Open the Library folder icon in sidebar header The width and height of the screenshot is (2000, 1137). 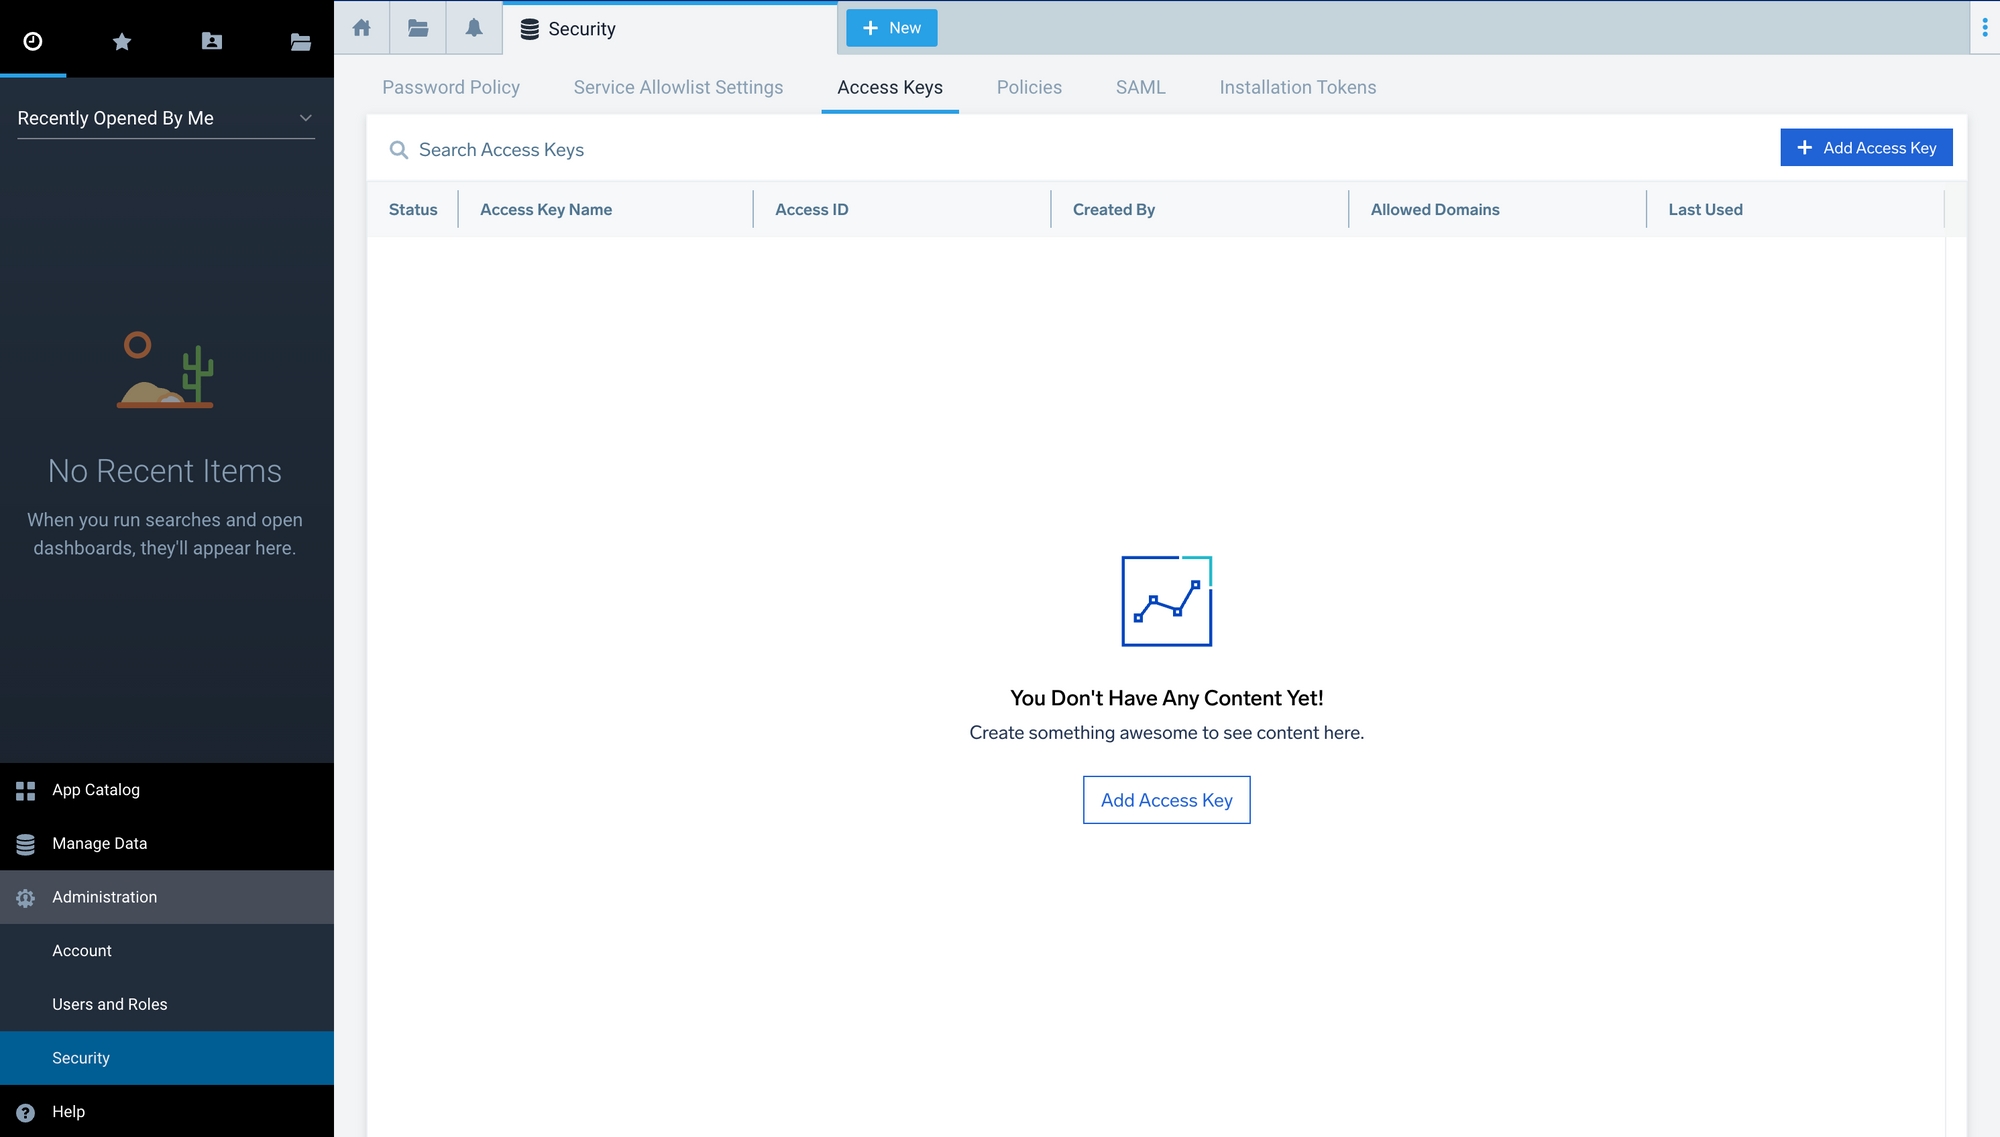coord(300,41)
